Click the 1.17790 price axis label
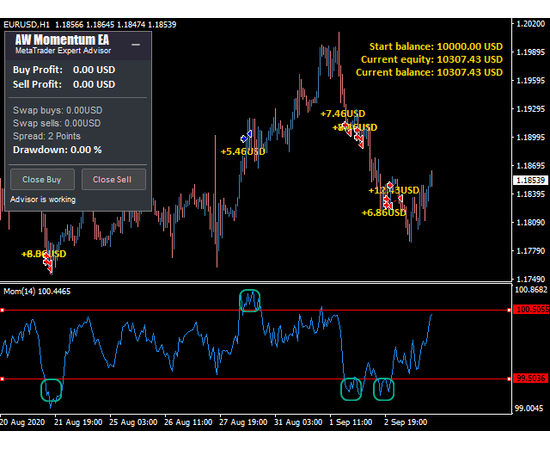The height and width of the screenshot is (450, 550). pyautogui.click(x=531, y=251)
